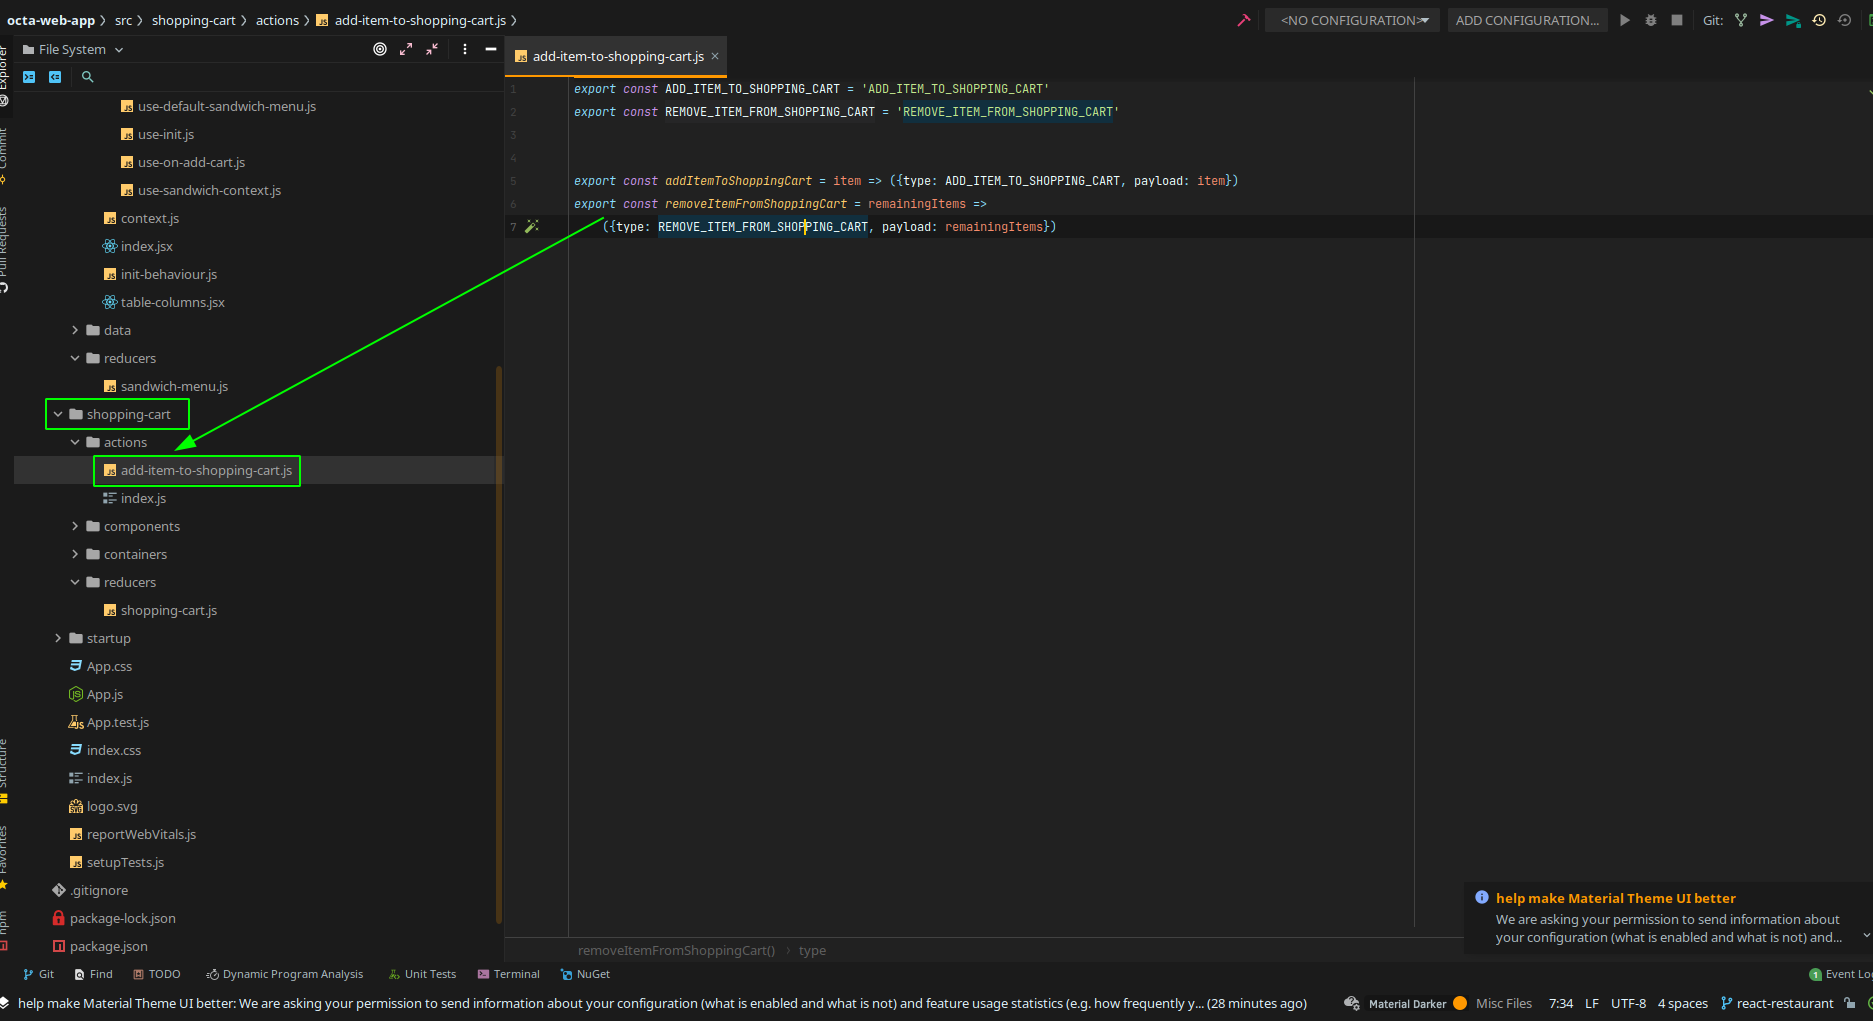Click the Build hammer icon
Screen dimensions: 1873x1021
1243,20
